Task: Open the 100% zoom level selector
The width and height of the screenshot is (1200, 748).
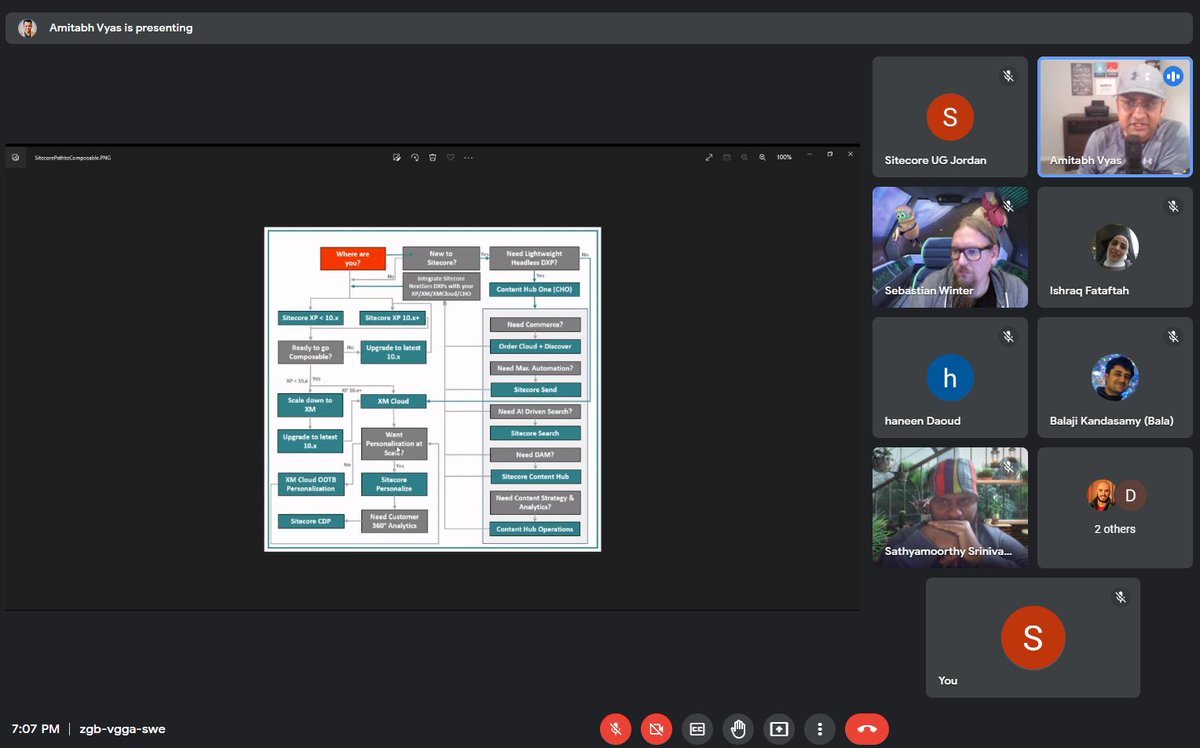Action: [784, 157]
